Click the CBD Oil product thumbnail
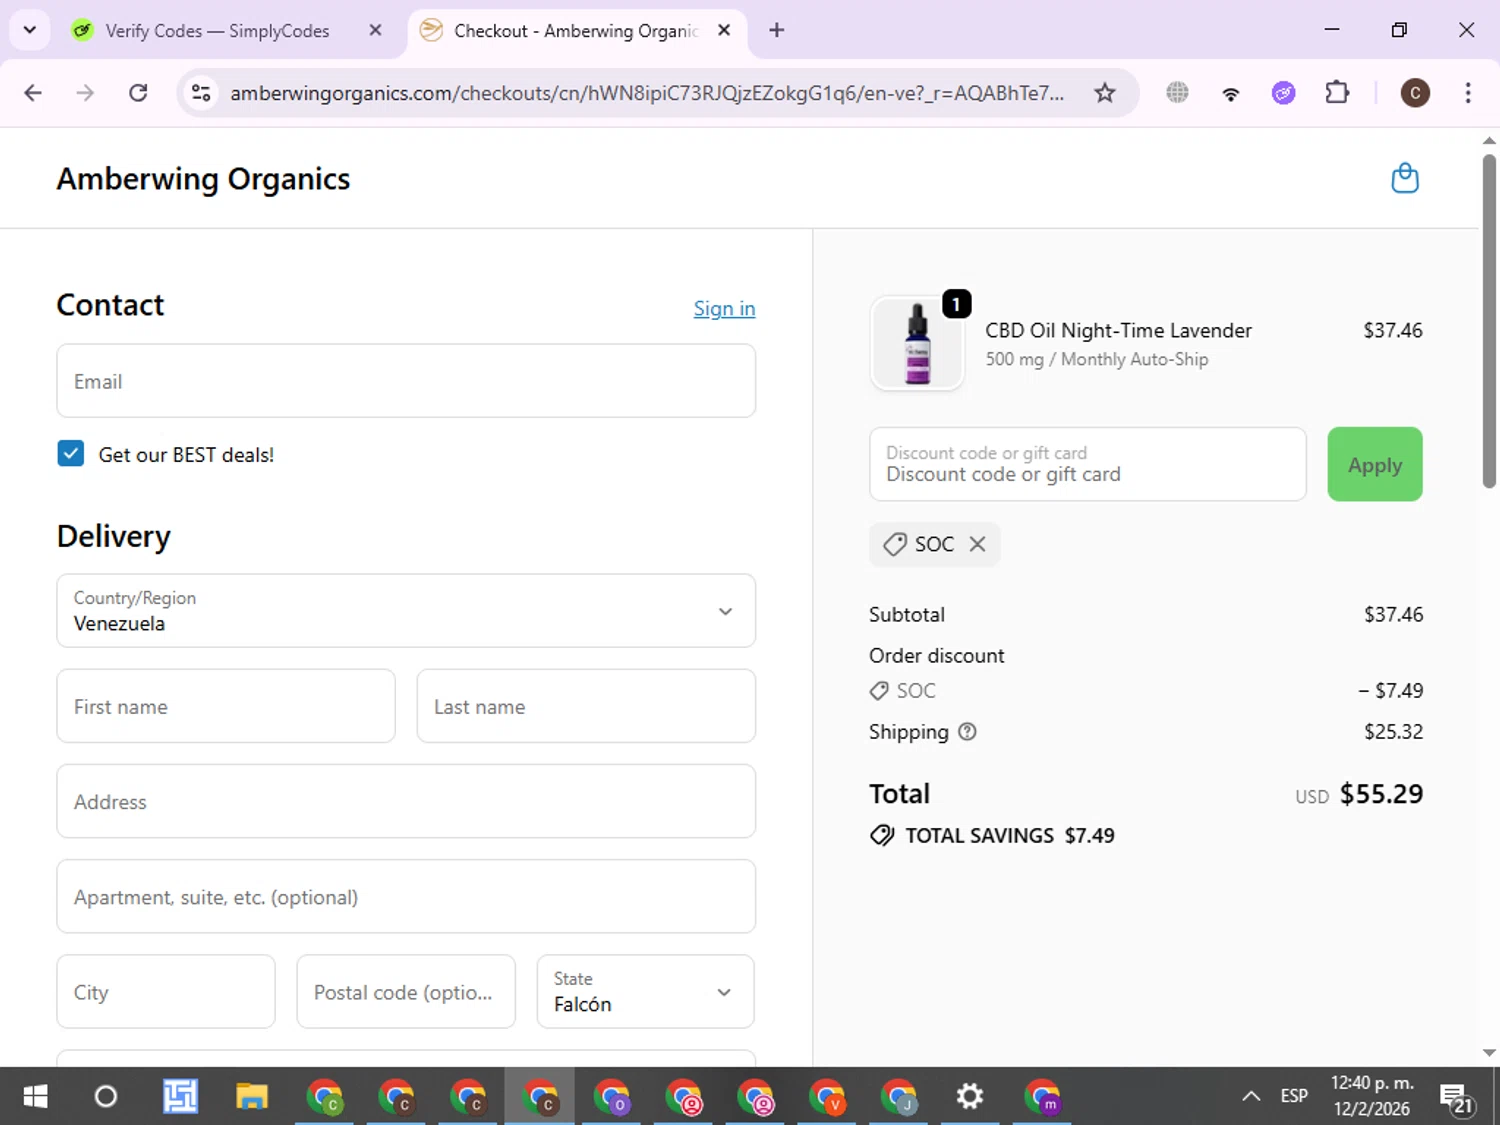Screen dimensions: 1500x1125 tap(917, 344)
